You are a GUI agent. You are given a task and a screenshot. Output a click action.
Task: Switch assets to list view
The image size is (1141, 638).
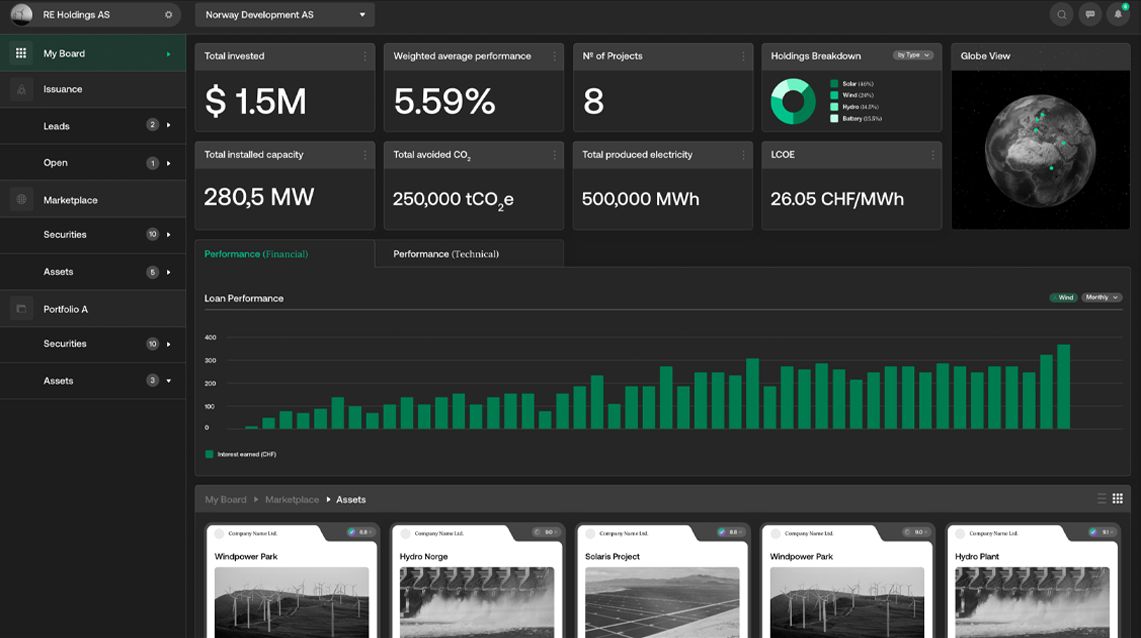pos(1102,499)
